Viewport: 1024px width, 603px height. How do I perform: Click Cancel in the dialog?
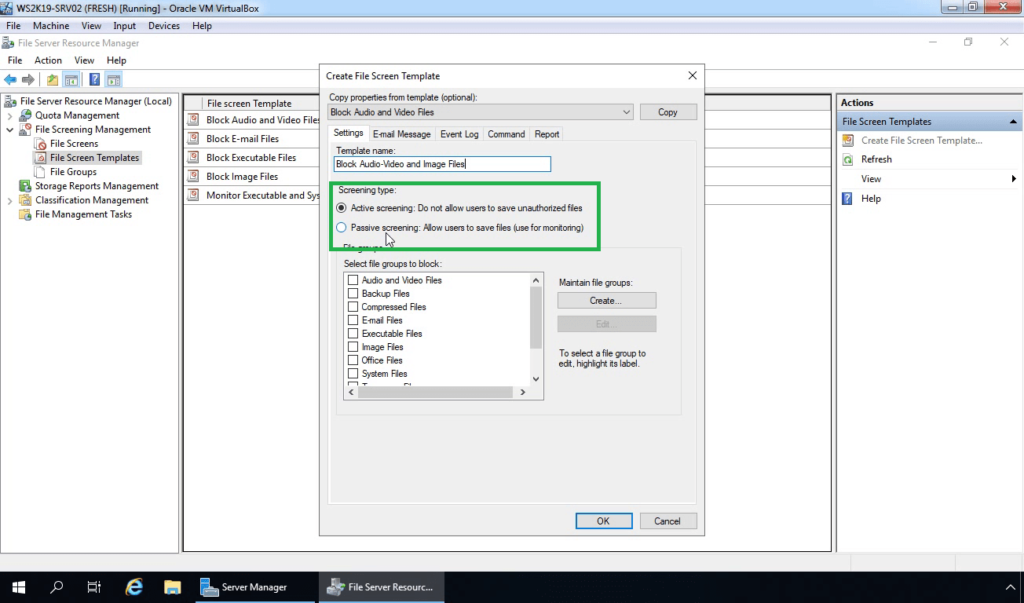(667, 521)
